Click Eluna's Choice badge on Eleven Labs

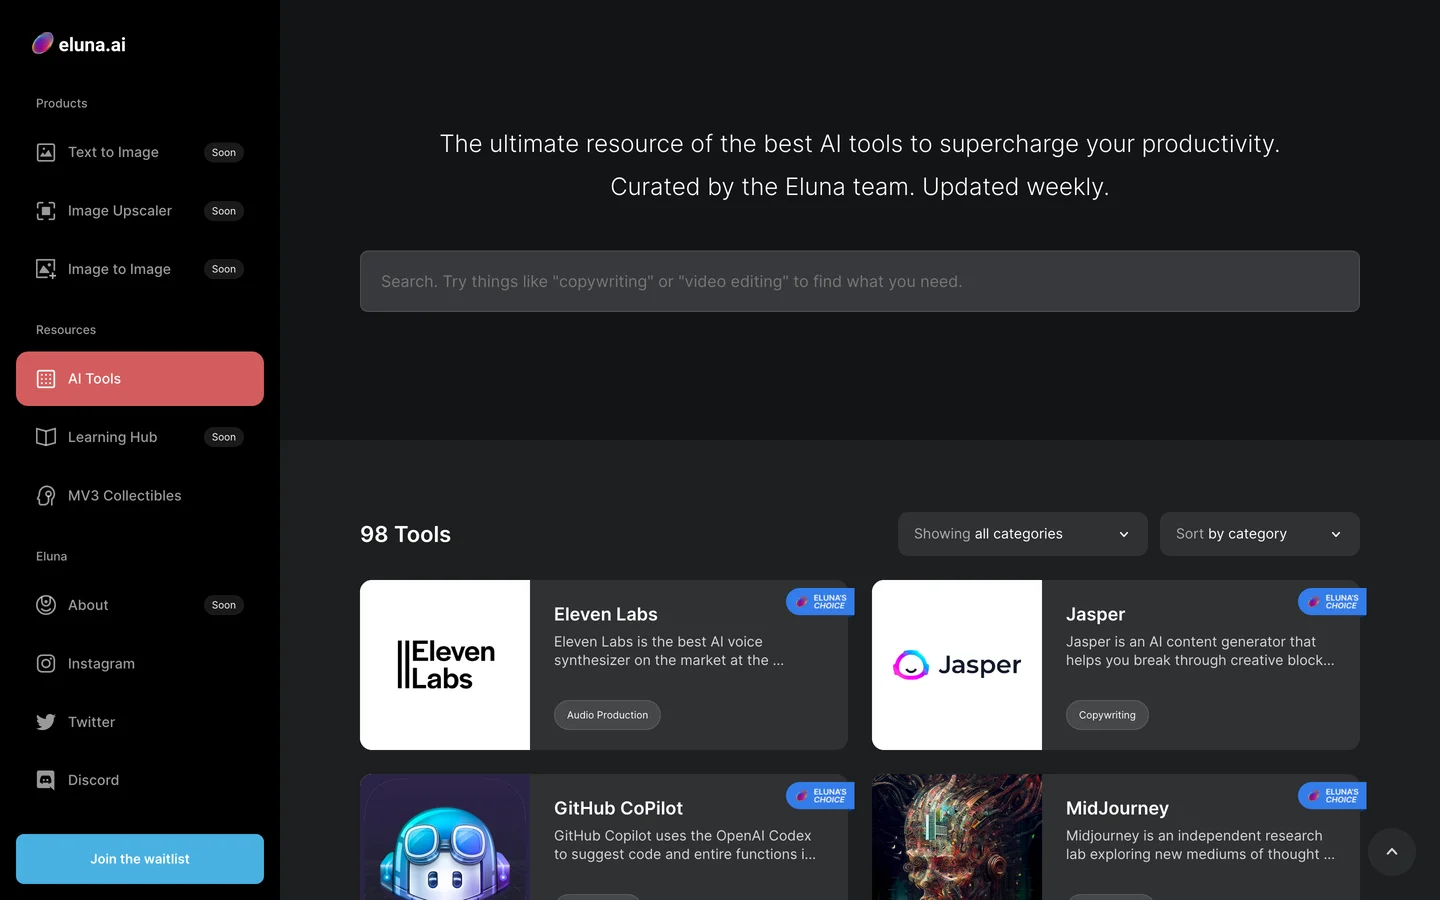820,602
